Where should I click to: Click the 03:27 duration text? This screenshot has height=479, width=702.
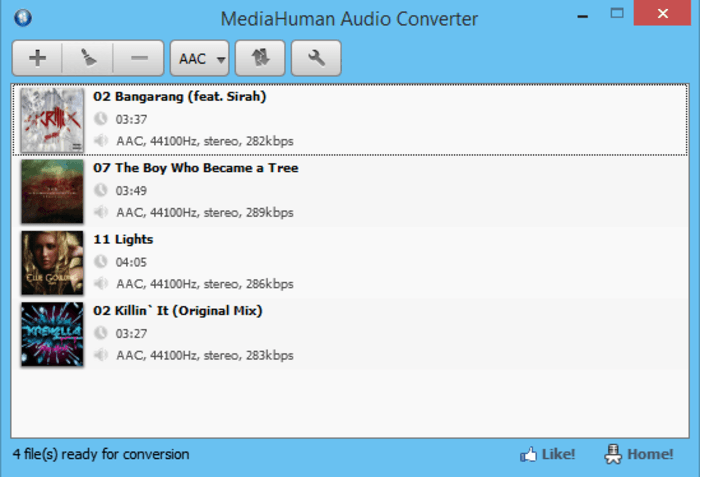[131, 334]
